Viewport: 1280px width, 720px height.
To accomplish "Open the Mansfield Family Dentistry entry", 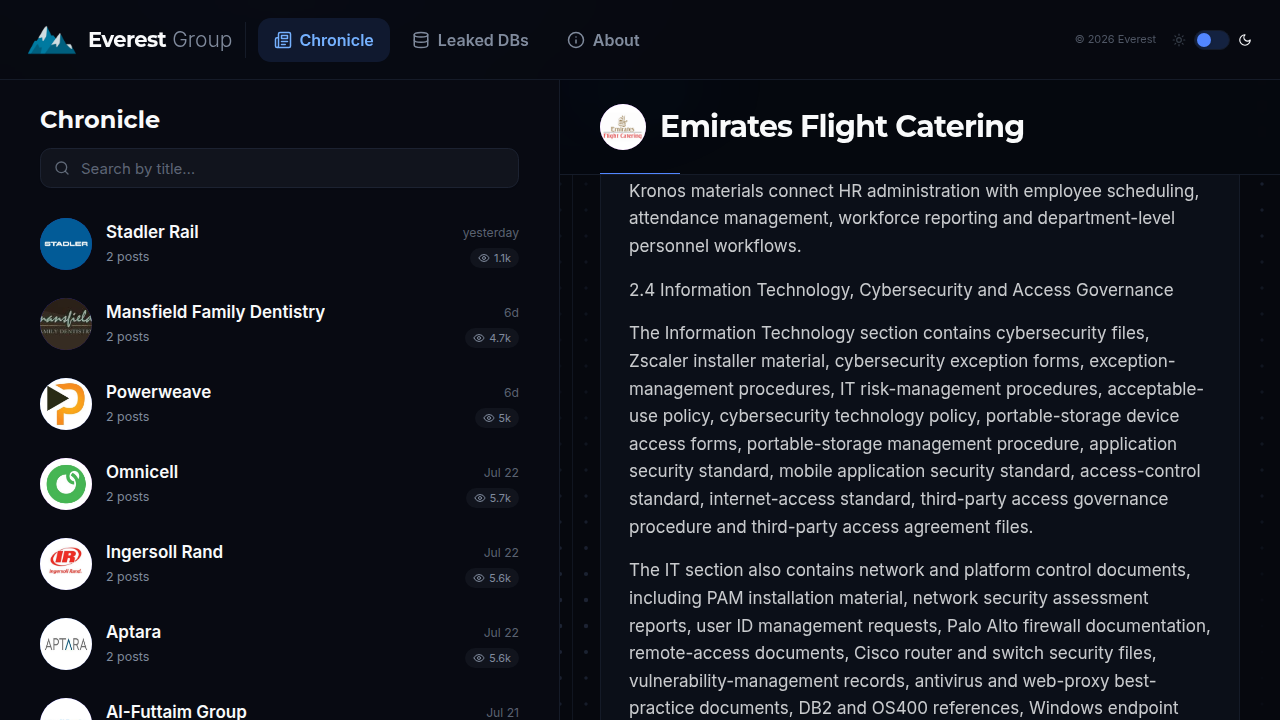I will point(279,324).
